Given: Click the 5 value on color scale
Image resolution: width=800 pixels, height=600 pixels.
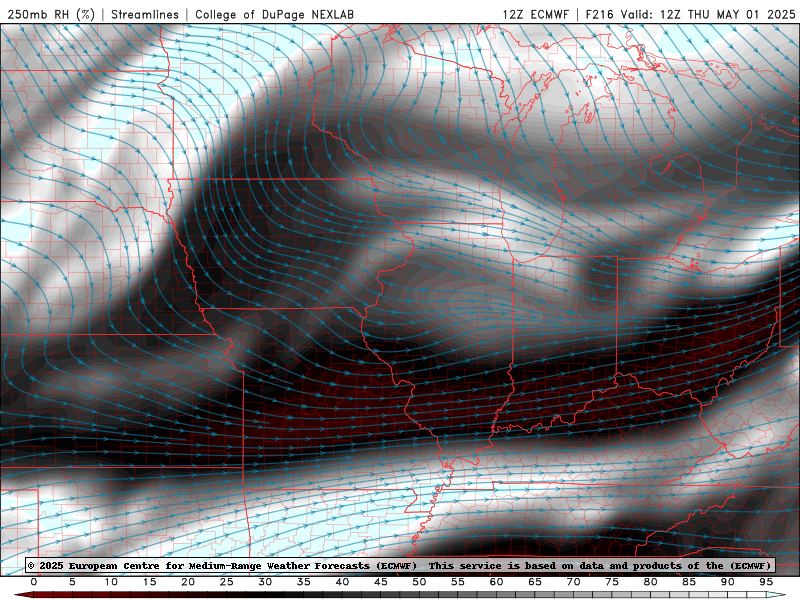Looking at the screenshot, I should pos(72,582).
